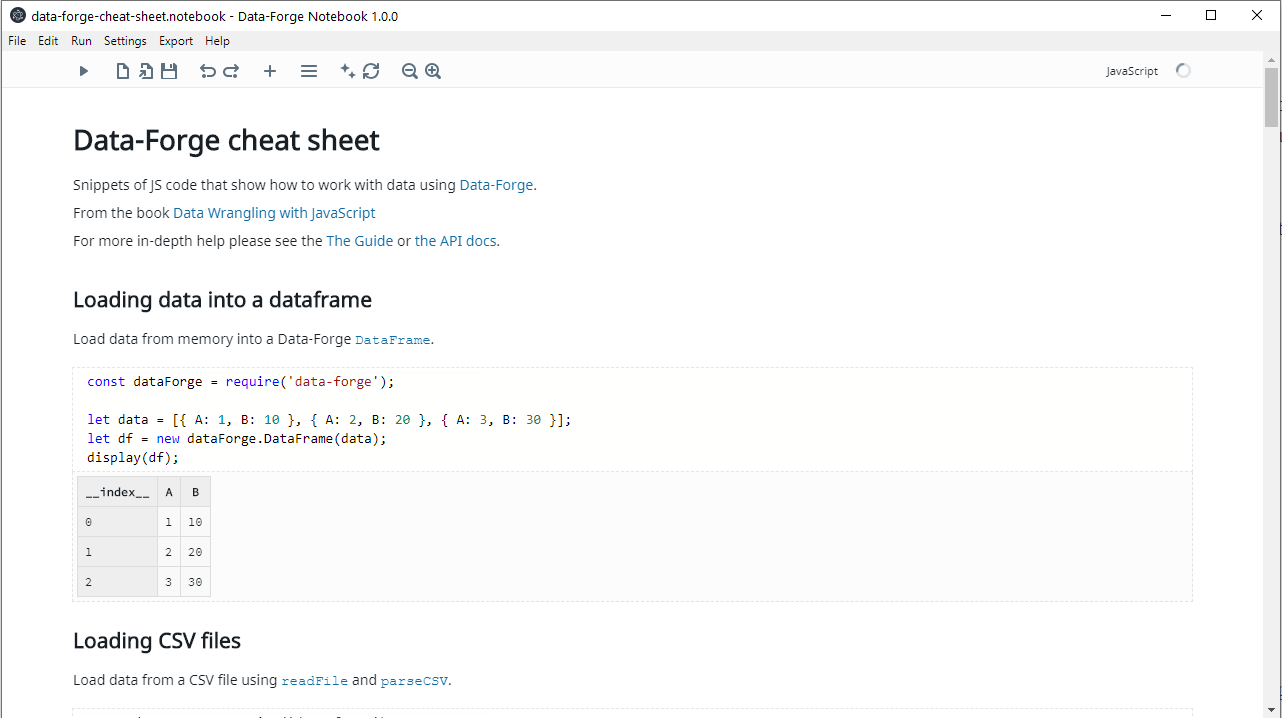Add a new cell with the plus icon
The width and height of the screenshot is (1282, 718).
[270, 71]
